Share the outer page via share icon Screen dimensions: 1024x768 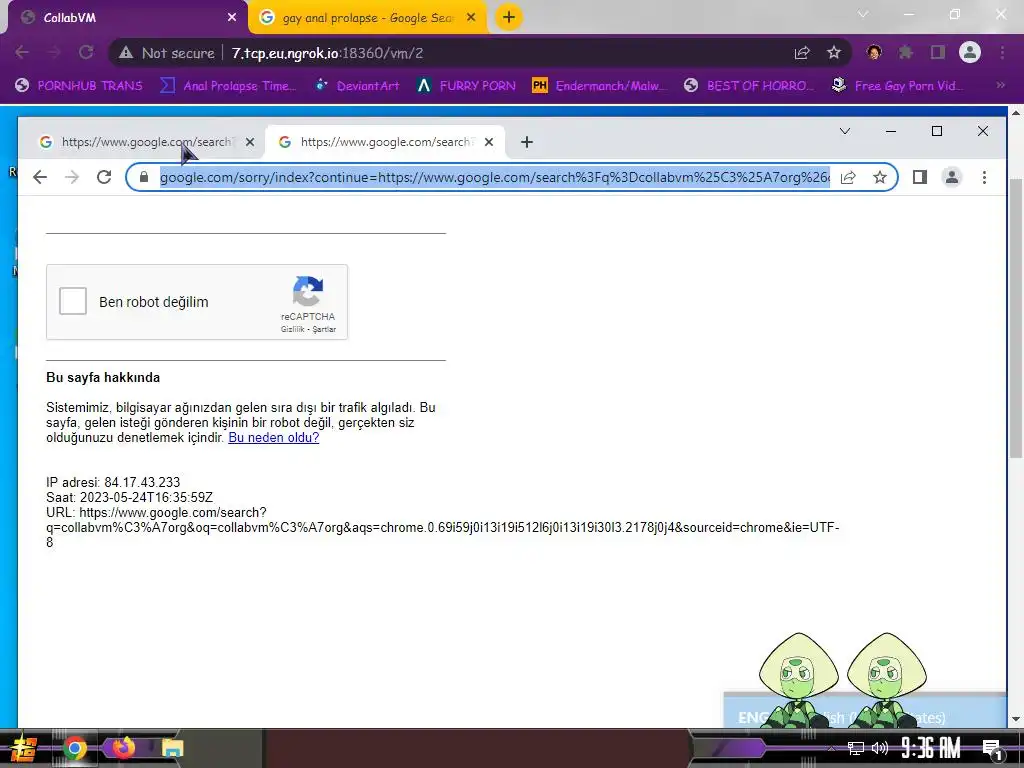(802, 53)
